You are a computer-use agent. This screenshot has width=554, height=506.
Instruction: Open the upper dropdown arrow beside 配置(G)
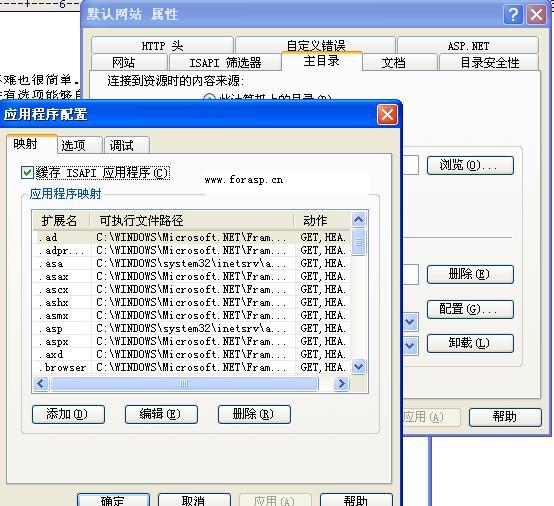pos(410,322)
